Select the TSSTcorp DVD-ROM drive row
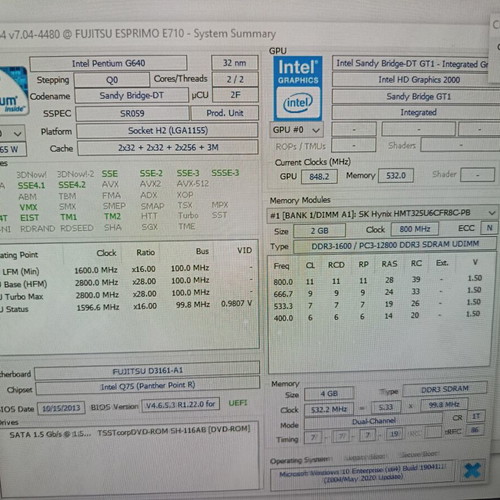 130,432
